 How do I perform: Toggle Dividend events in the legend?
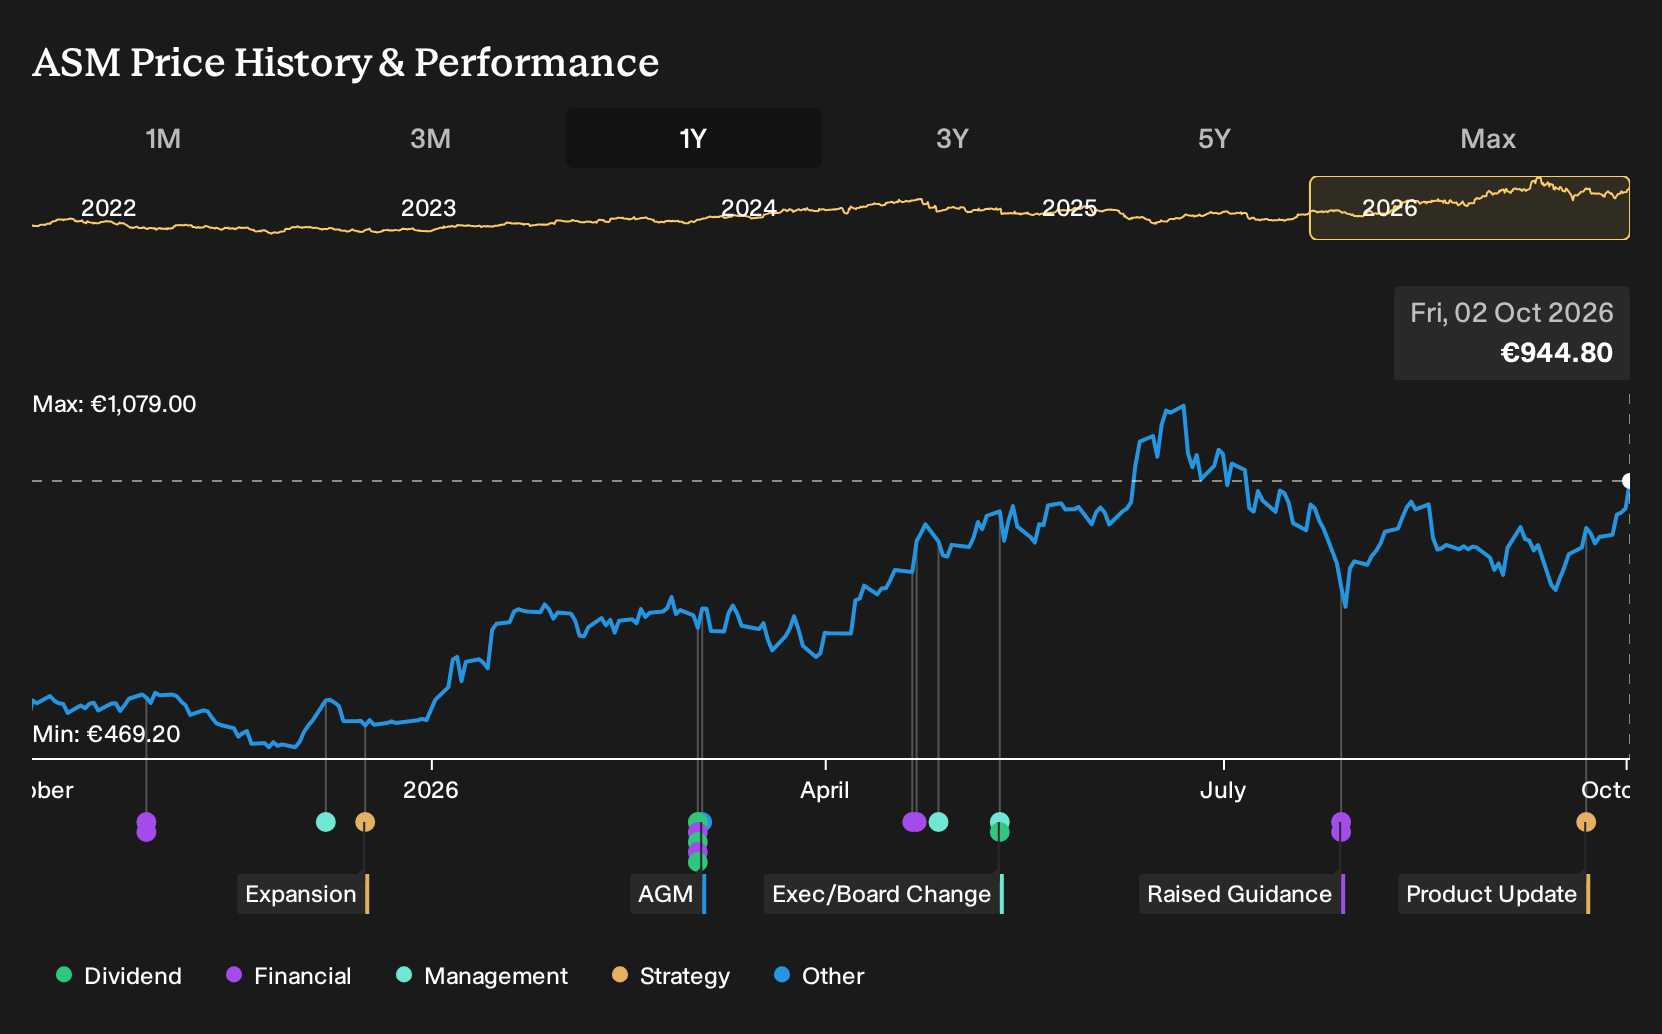click(x=119, y=976)
